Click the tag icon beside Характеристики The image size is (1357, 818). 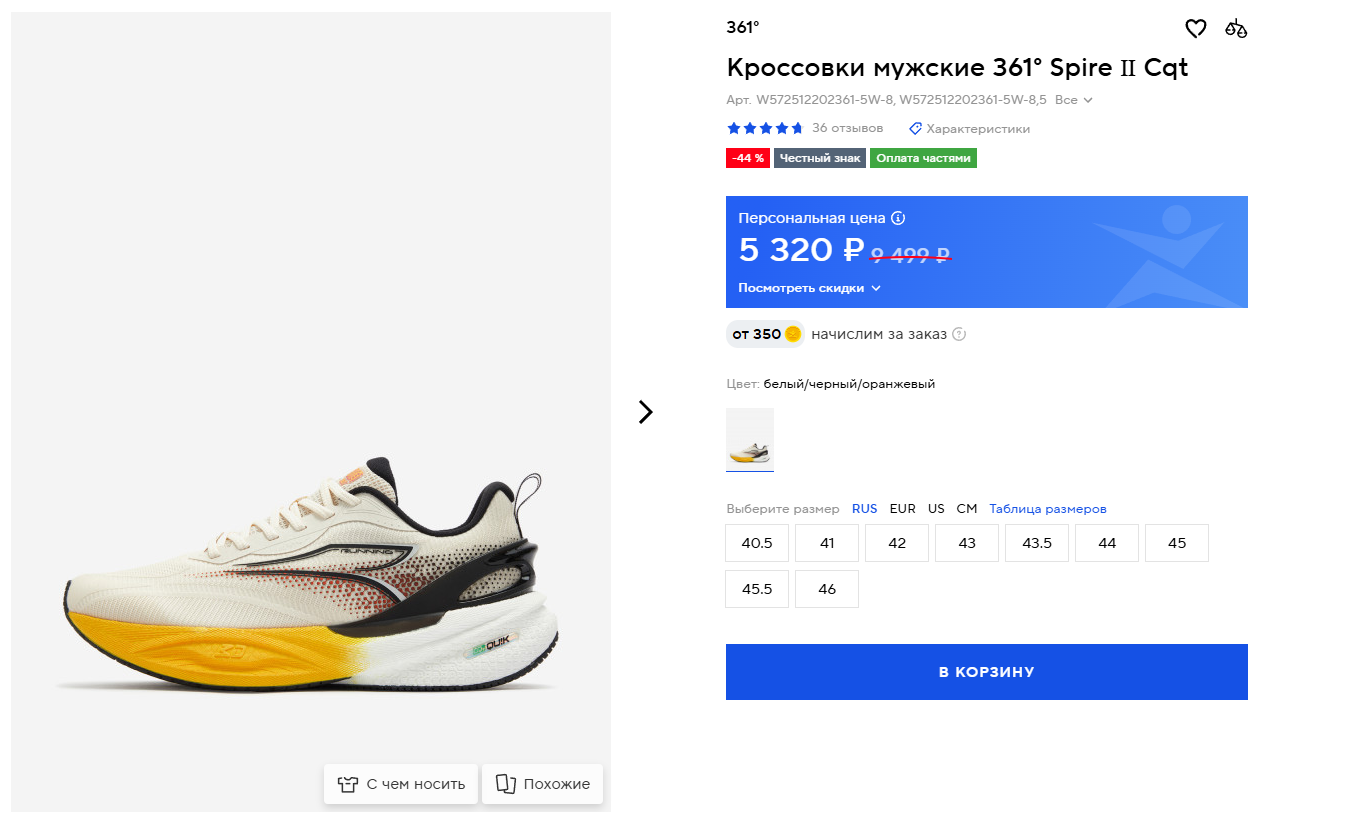point(915,129)
